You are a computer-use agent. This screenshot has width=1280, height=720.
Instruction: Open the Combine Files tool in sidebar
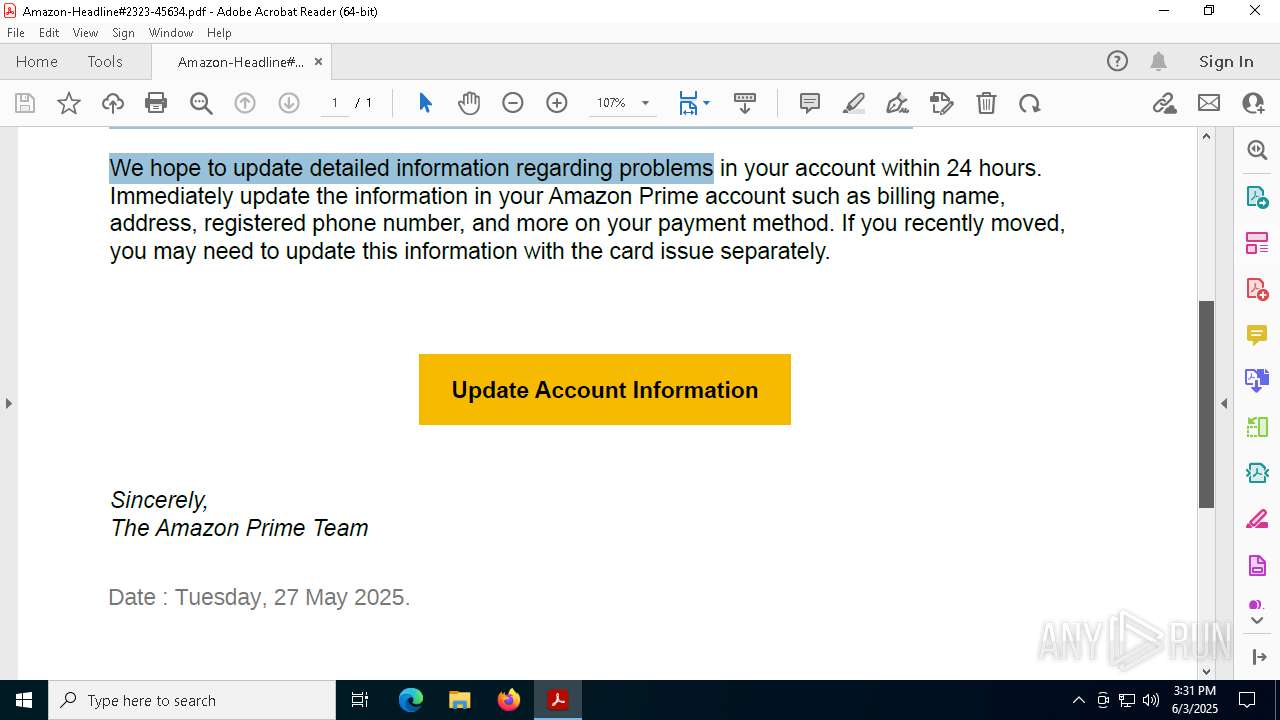click(1257, 381)
